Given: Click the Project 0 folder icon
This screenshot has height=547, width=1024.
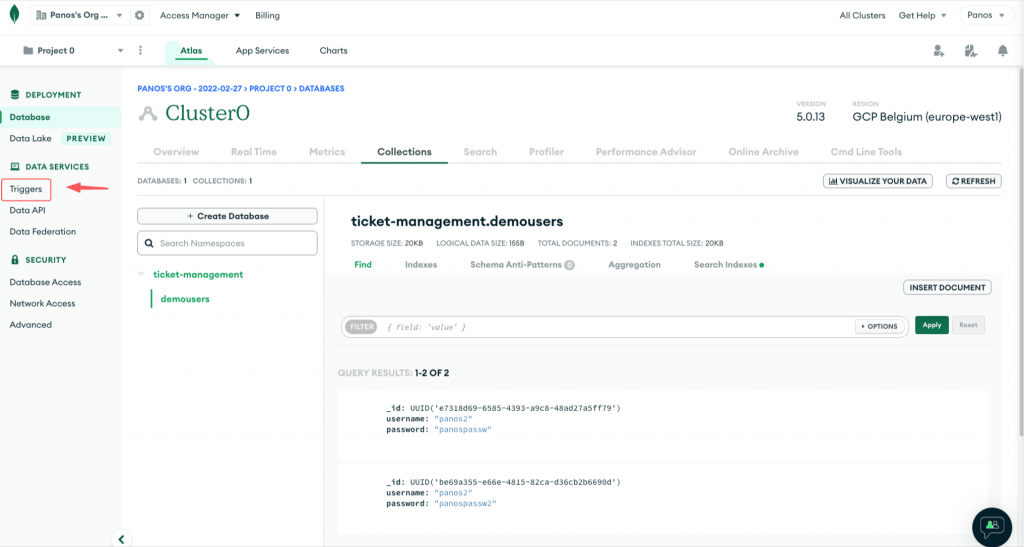Looking at the screenshot, I should pos(28,50).
